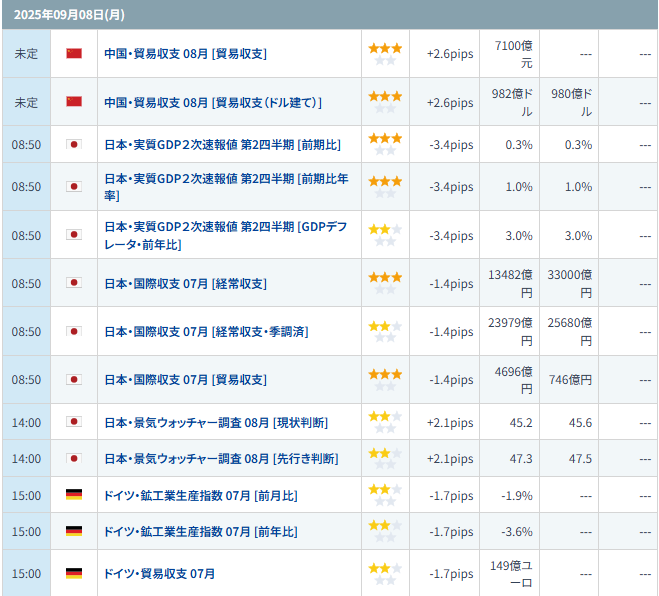Viewport: 659px width, 596px height.
Task: Click star rating for 現状判断 row
Action: tap(385, 422)
